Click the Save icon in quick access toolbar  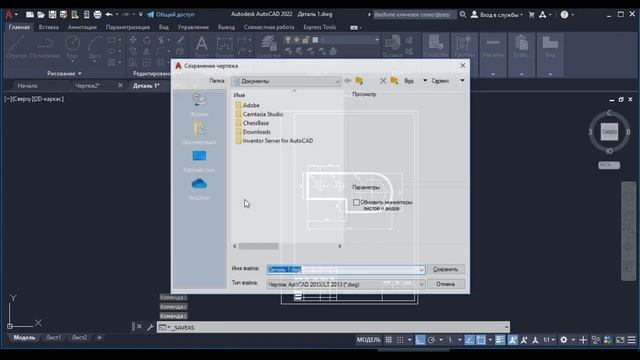tap(52, 15)
